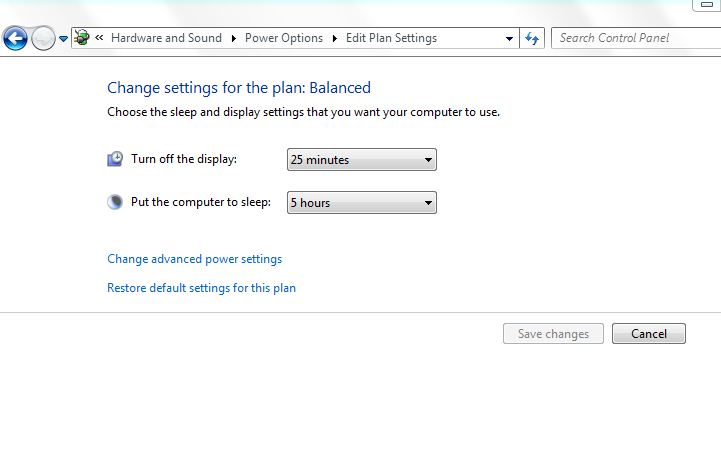
Task: Select the Edit Plan Settings breadcrumb
Action: [391, 38]
